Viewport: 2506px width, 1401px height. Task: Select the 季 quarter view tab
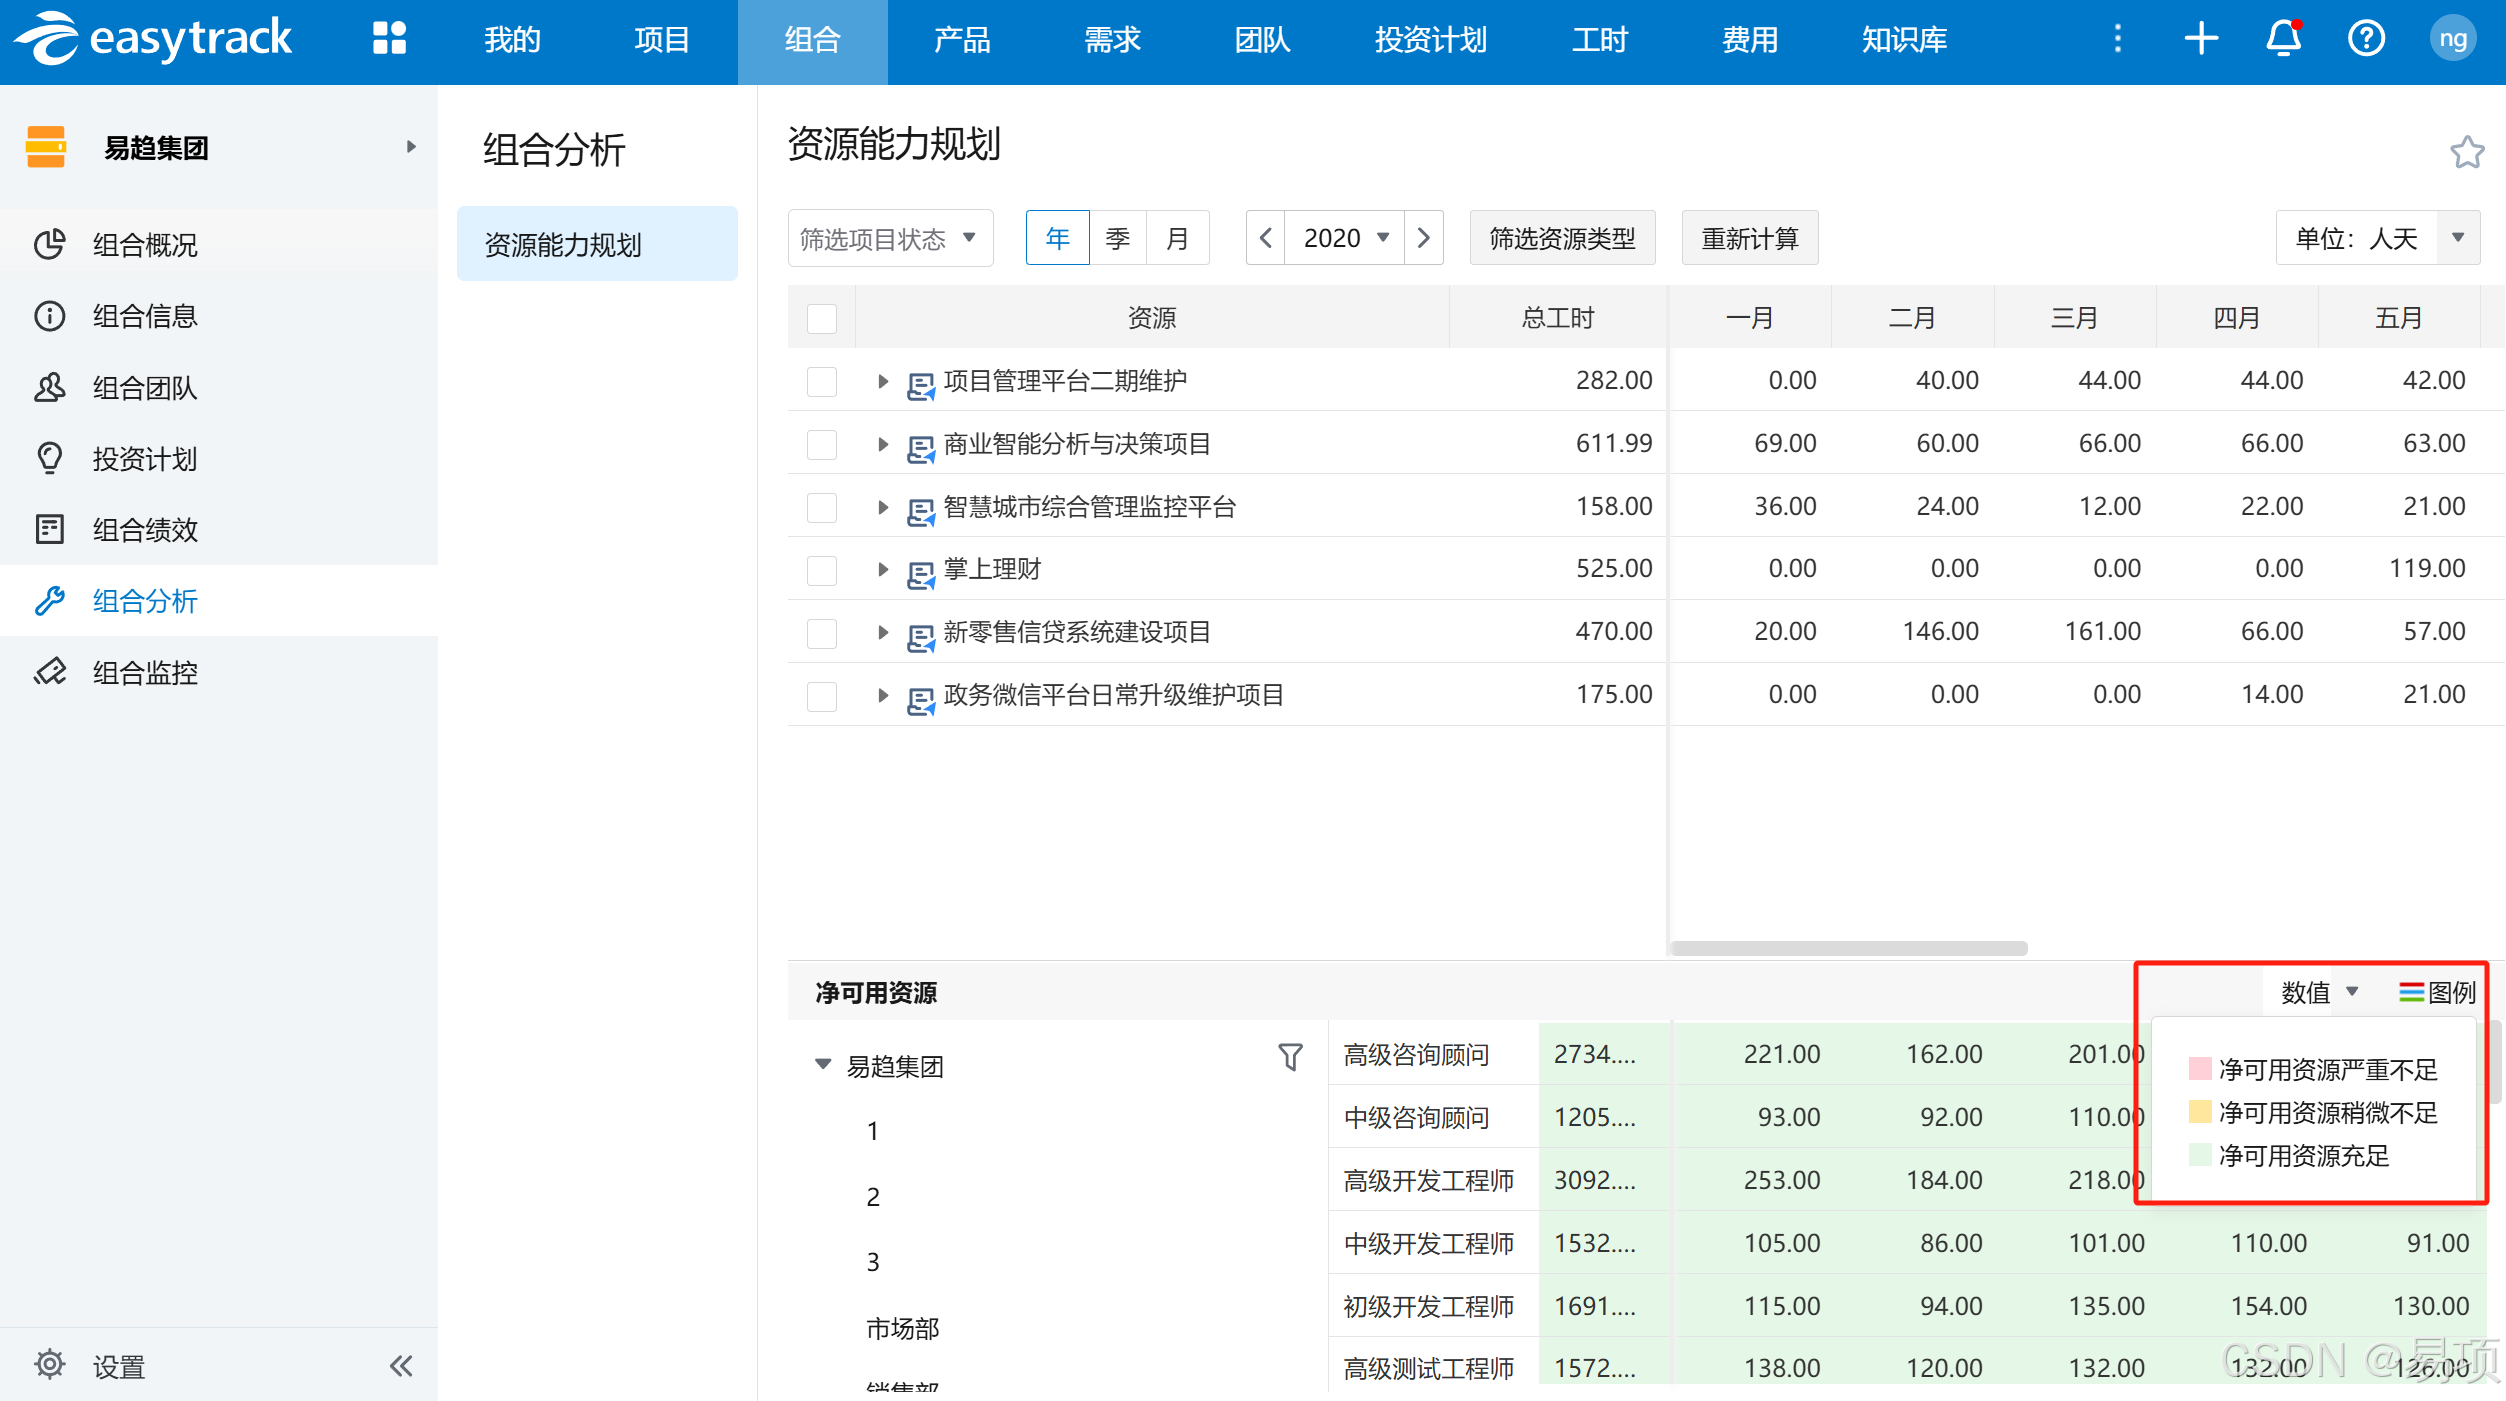point(1117,238)
